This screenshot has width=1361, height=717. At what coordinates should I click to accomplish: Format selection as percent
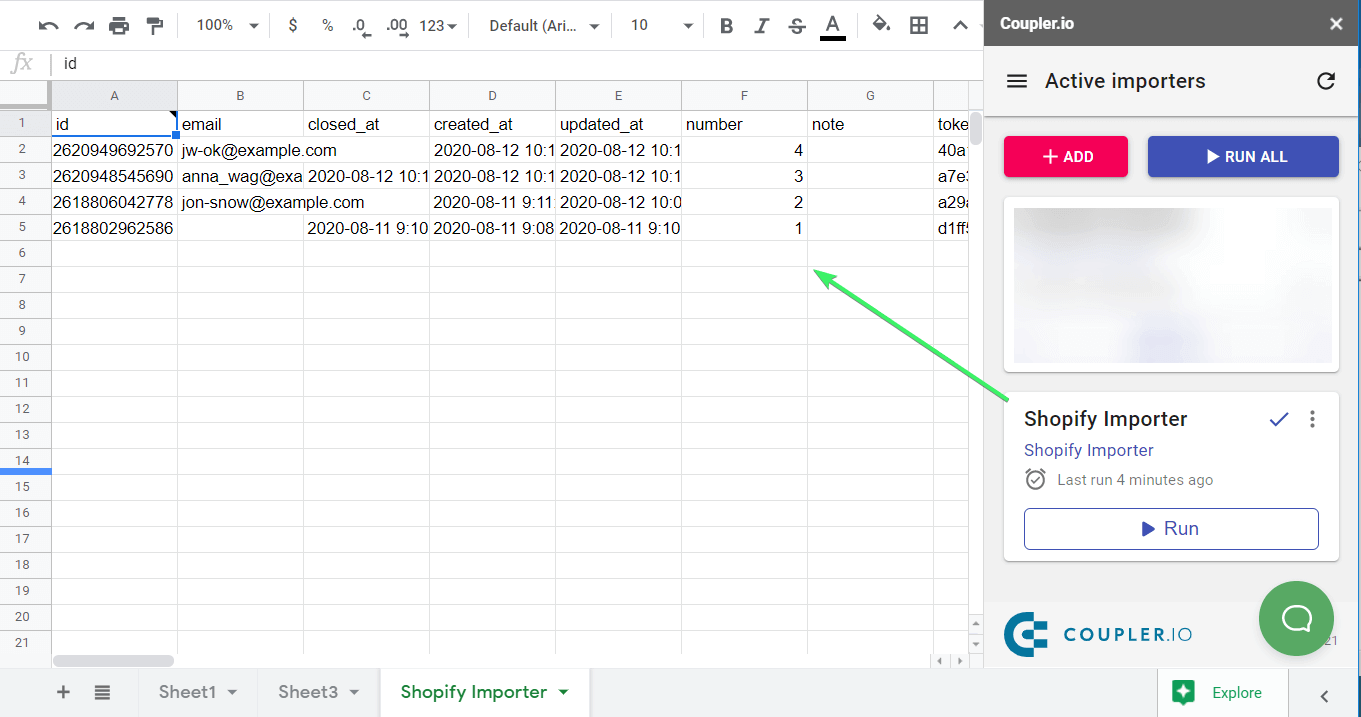(327, 25)
